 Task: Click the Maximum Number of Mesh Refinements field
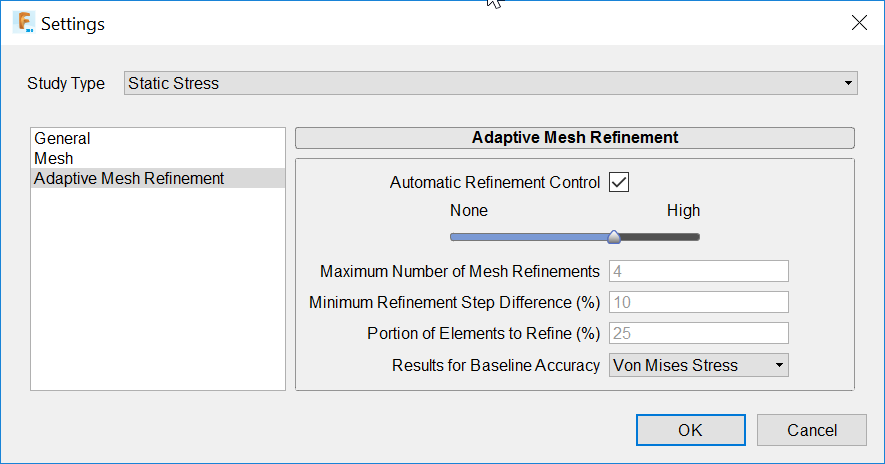point(699,272)
